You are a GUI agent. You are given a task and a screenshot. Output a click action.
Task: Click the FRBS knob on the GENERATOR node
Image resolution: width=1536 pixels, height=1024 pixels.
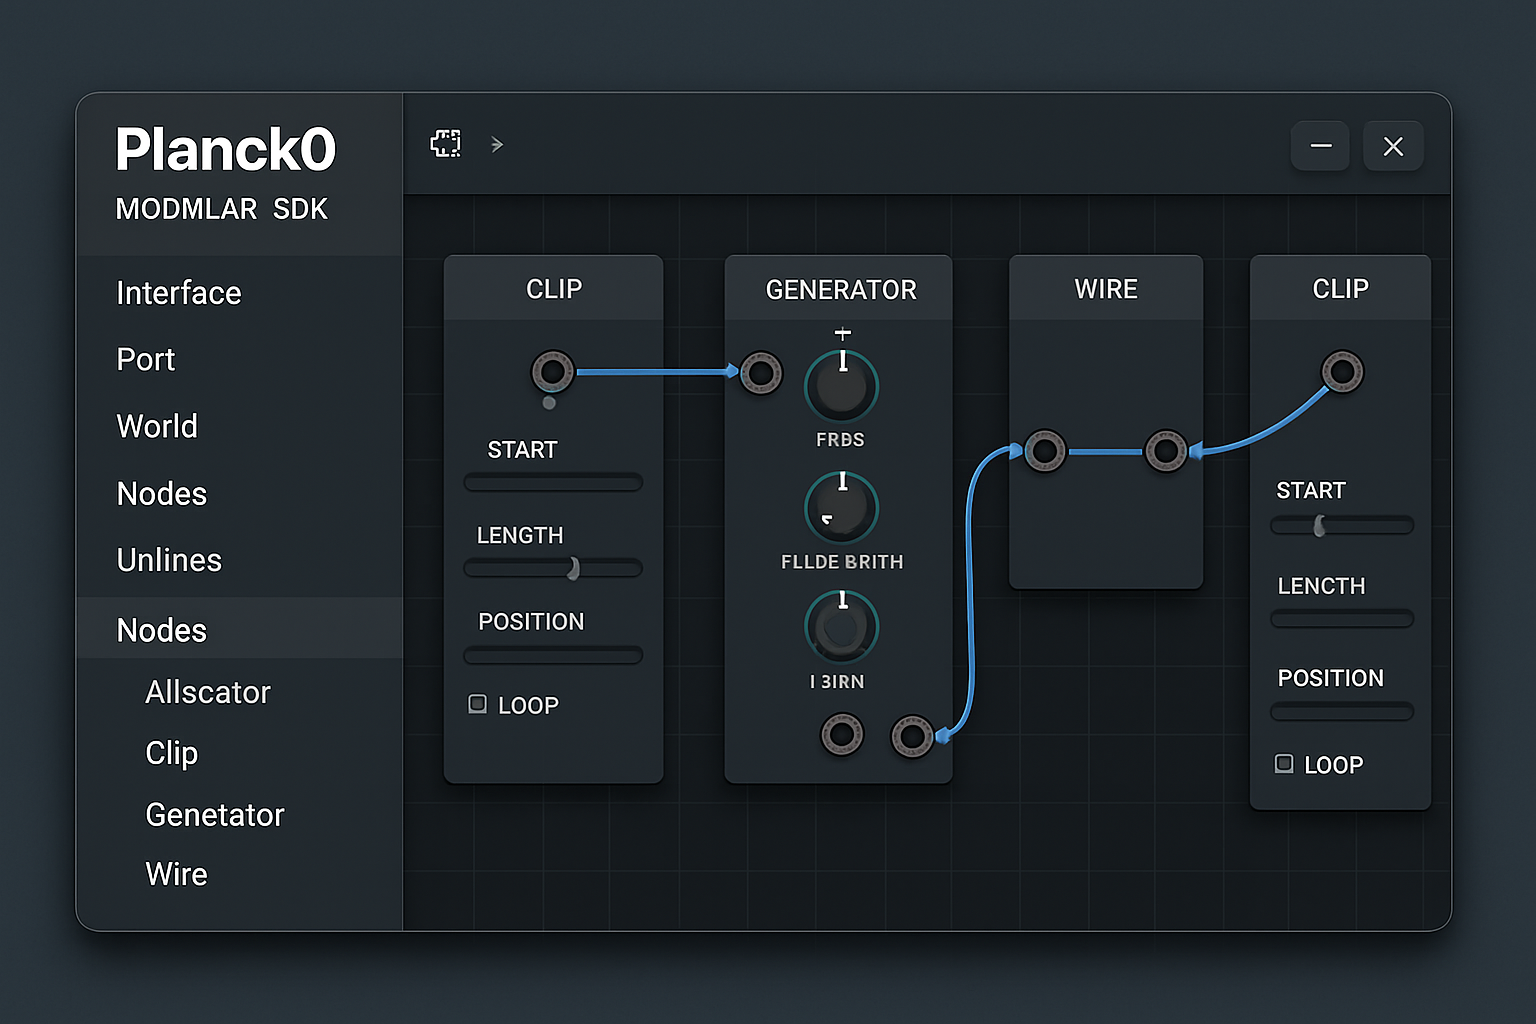pos(841,385)
